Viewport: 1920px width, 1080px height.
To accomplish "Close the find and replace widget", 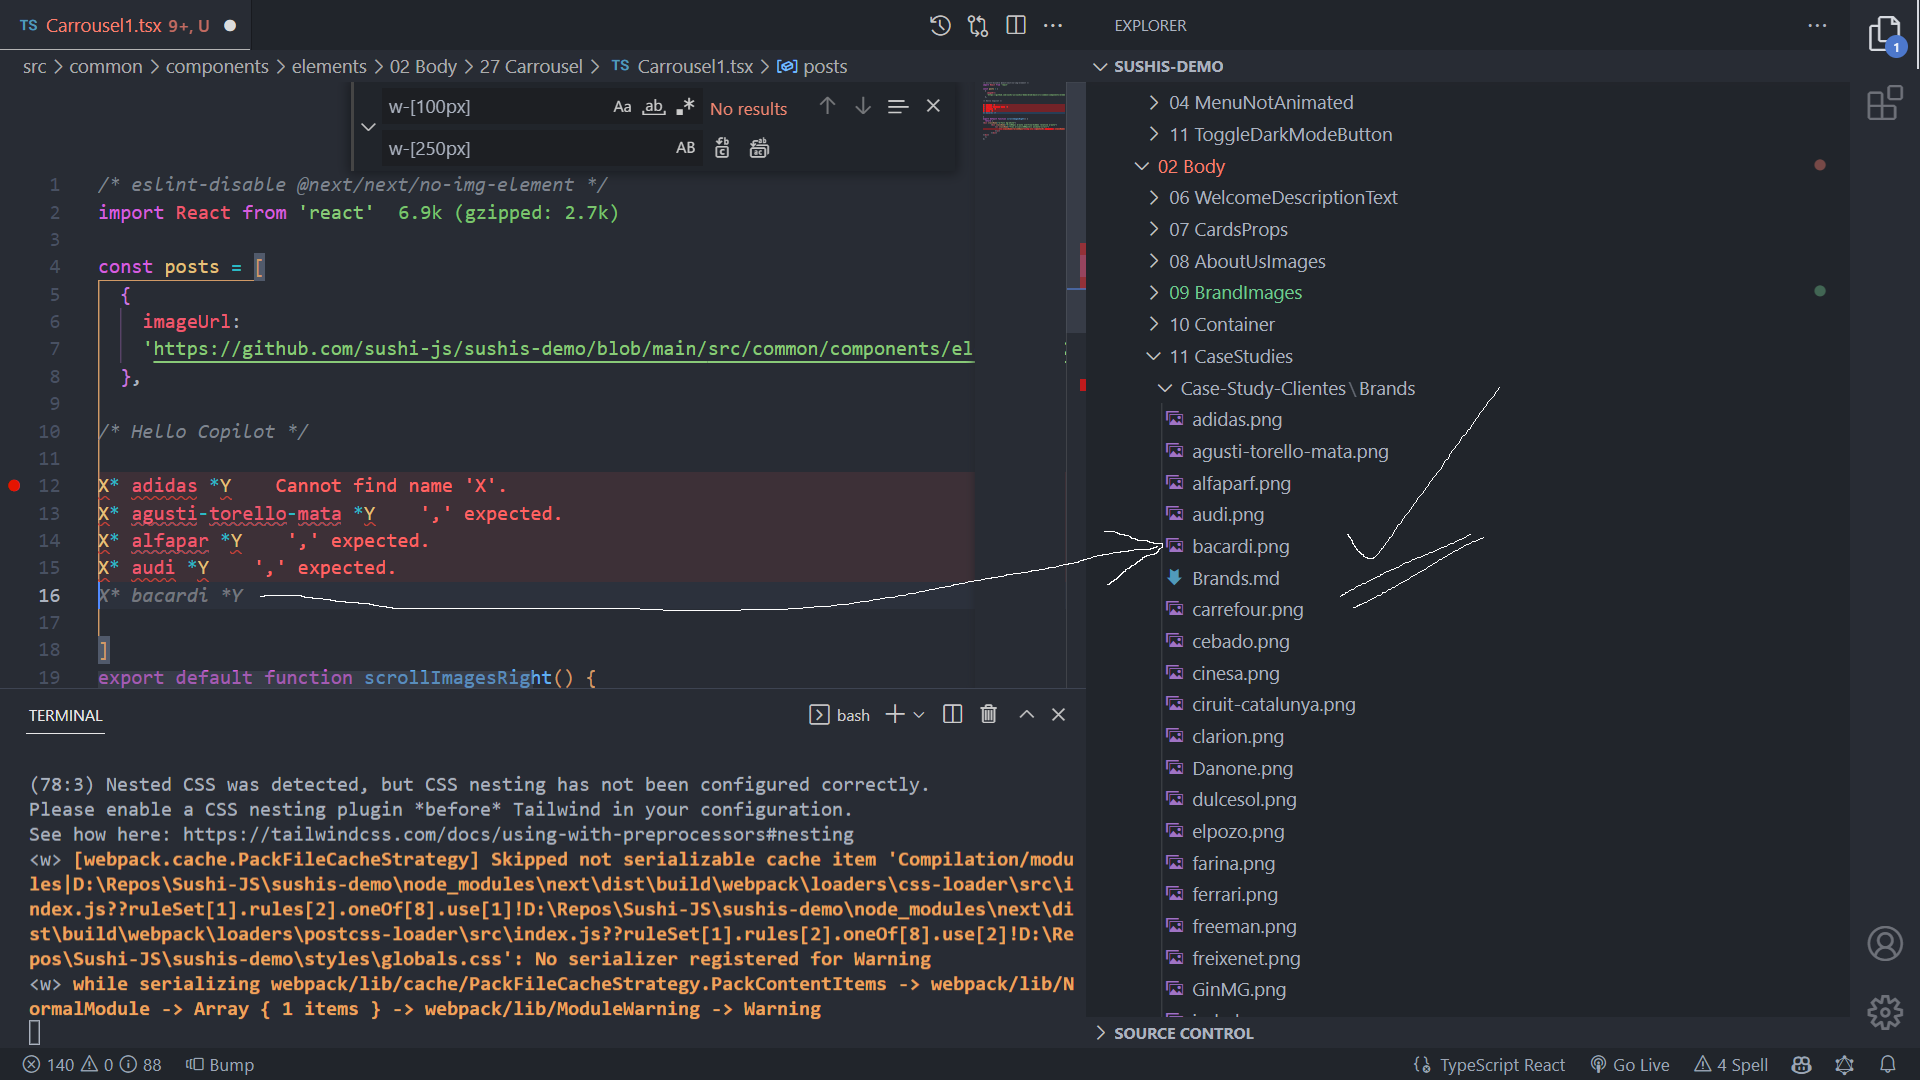I will point(933,106).
